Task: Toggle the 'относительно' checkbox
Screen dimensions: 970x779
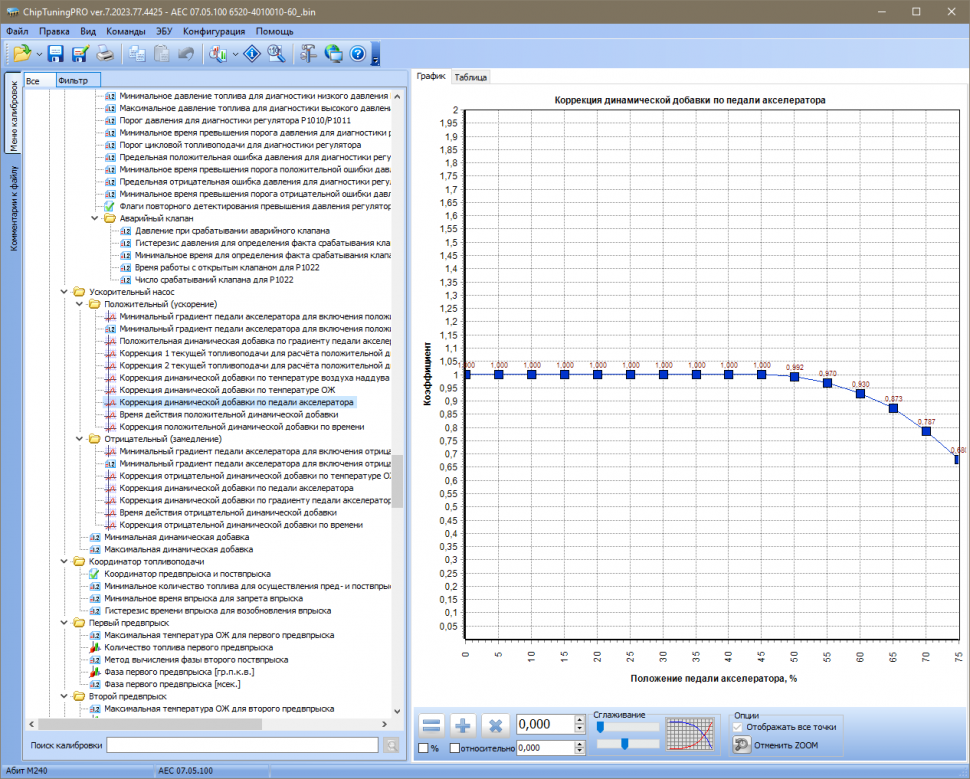Action: pyautogui.click(x=456, y=748)
